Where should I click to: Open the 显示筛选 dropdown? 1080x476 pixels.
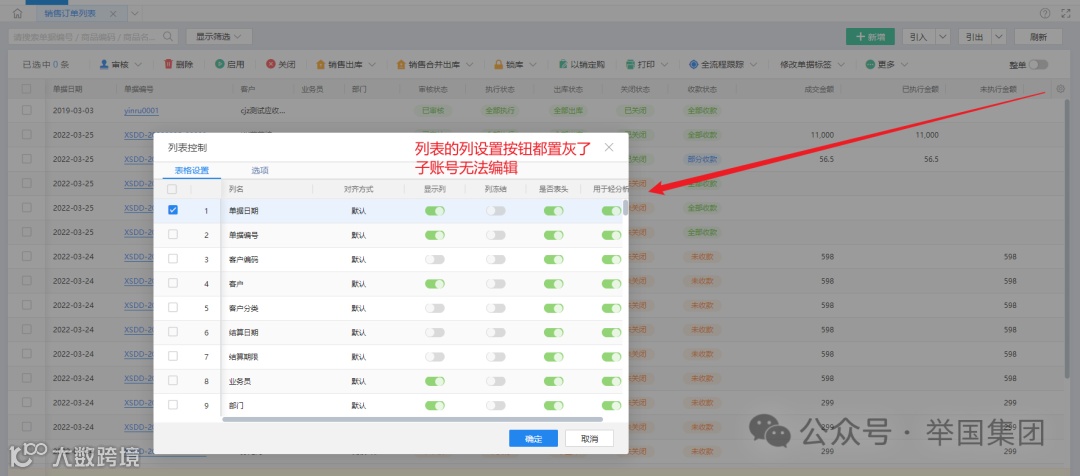219,37
